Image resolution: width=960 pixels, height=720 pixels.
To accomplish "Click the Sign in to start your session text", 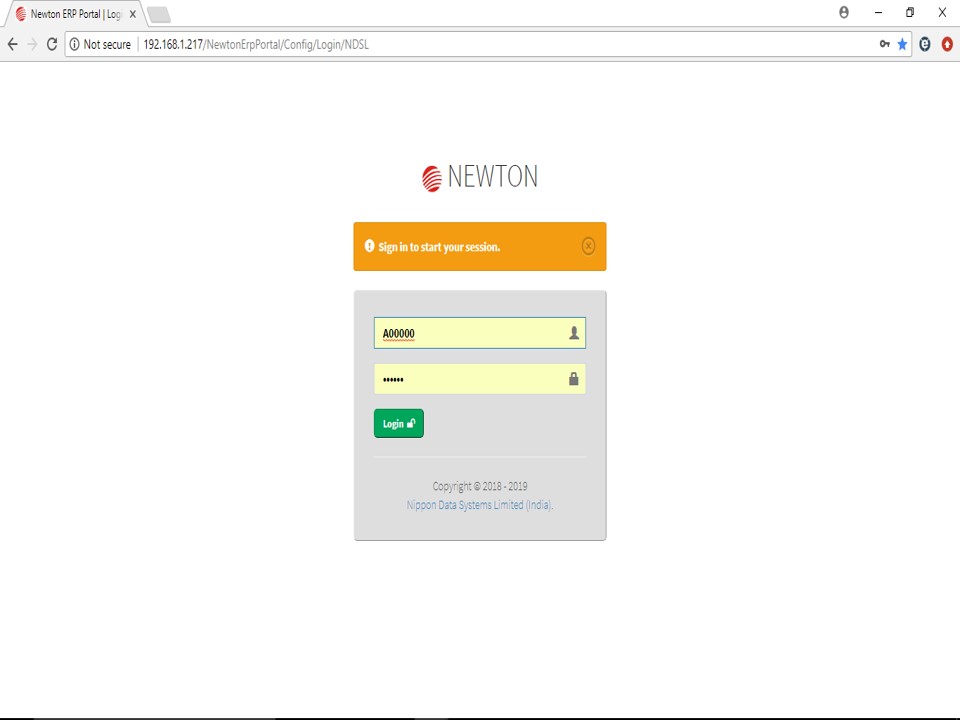I will click(x=439, y=247).
